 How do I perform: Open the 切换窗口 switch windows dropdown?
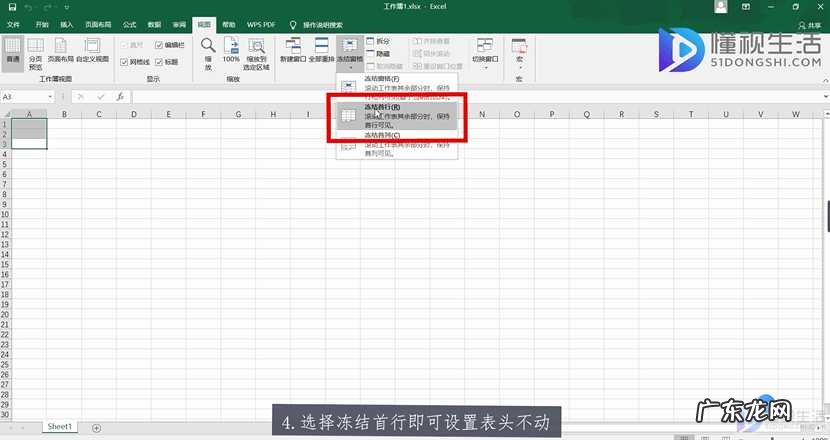(485, 53)
